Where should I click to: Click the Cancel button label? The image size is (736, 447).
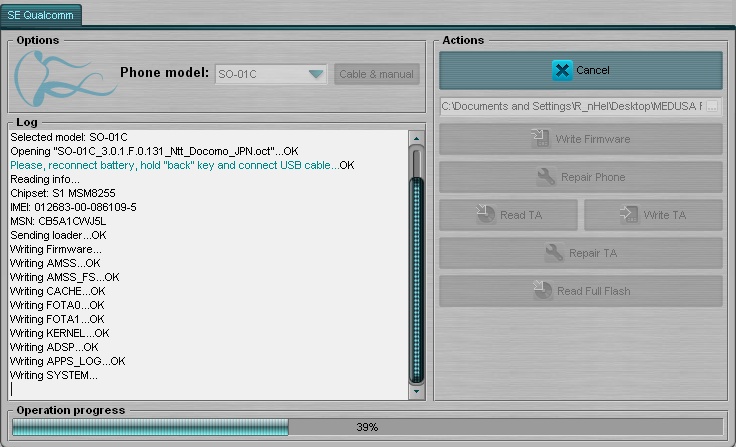[x=592, y=70]
